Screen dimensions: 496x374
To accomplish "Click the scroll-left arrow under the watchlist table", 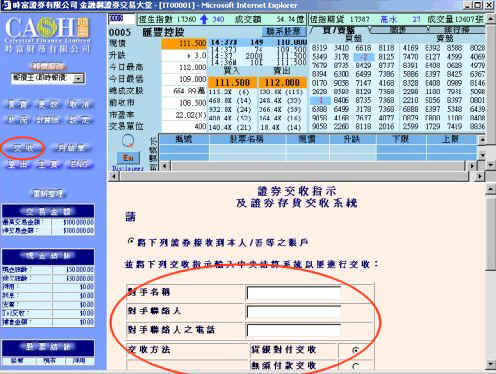I will point(164,166).
